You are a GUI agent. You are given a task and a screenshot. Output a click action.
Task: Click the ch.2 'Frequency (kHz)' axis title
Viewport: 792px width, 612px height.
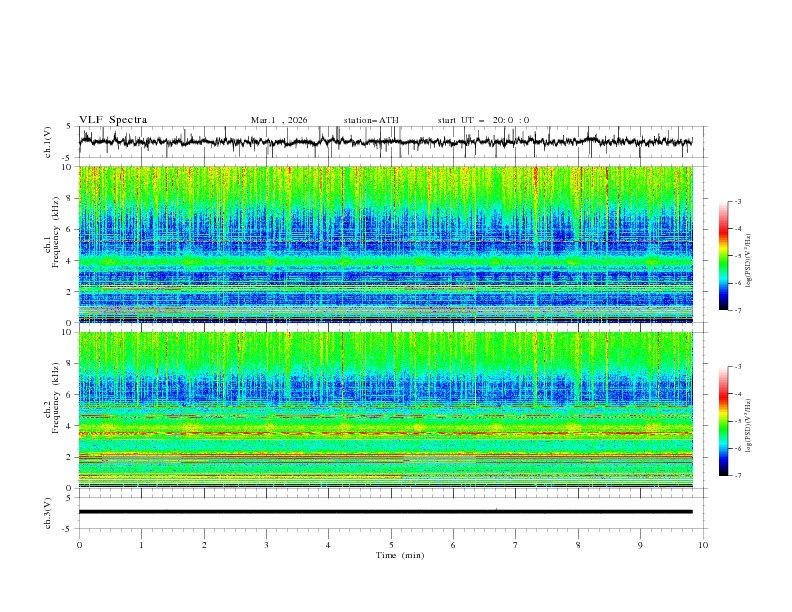(56, 397)
